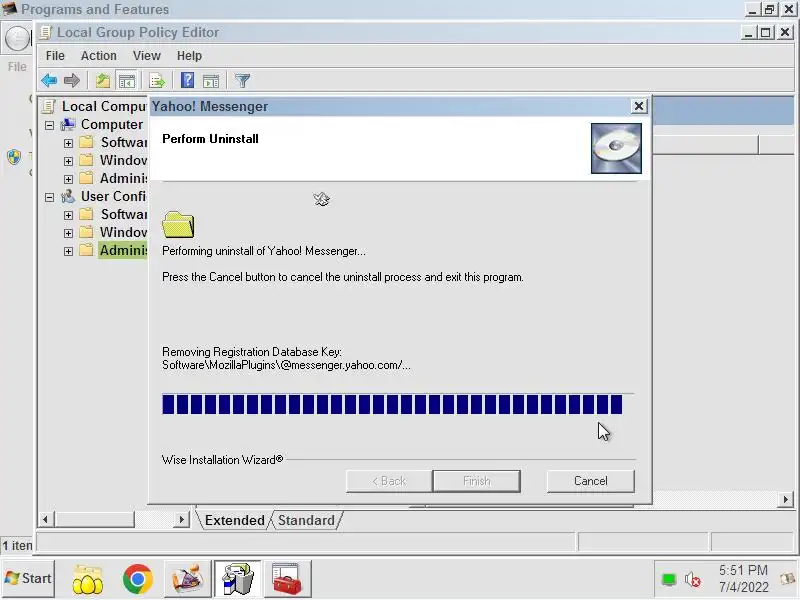Open the Help question mark toolbar icon

coord(187,80)
